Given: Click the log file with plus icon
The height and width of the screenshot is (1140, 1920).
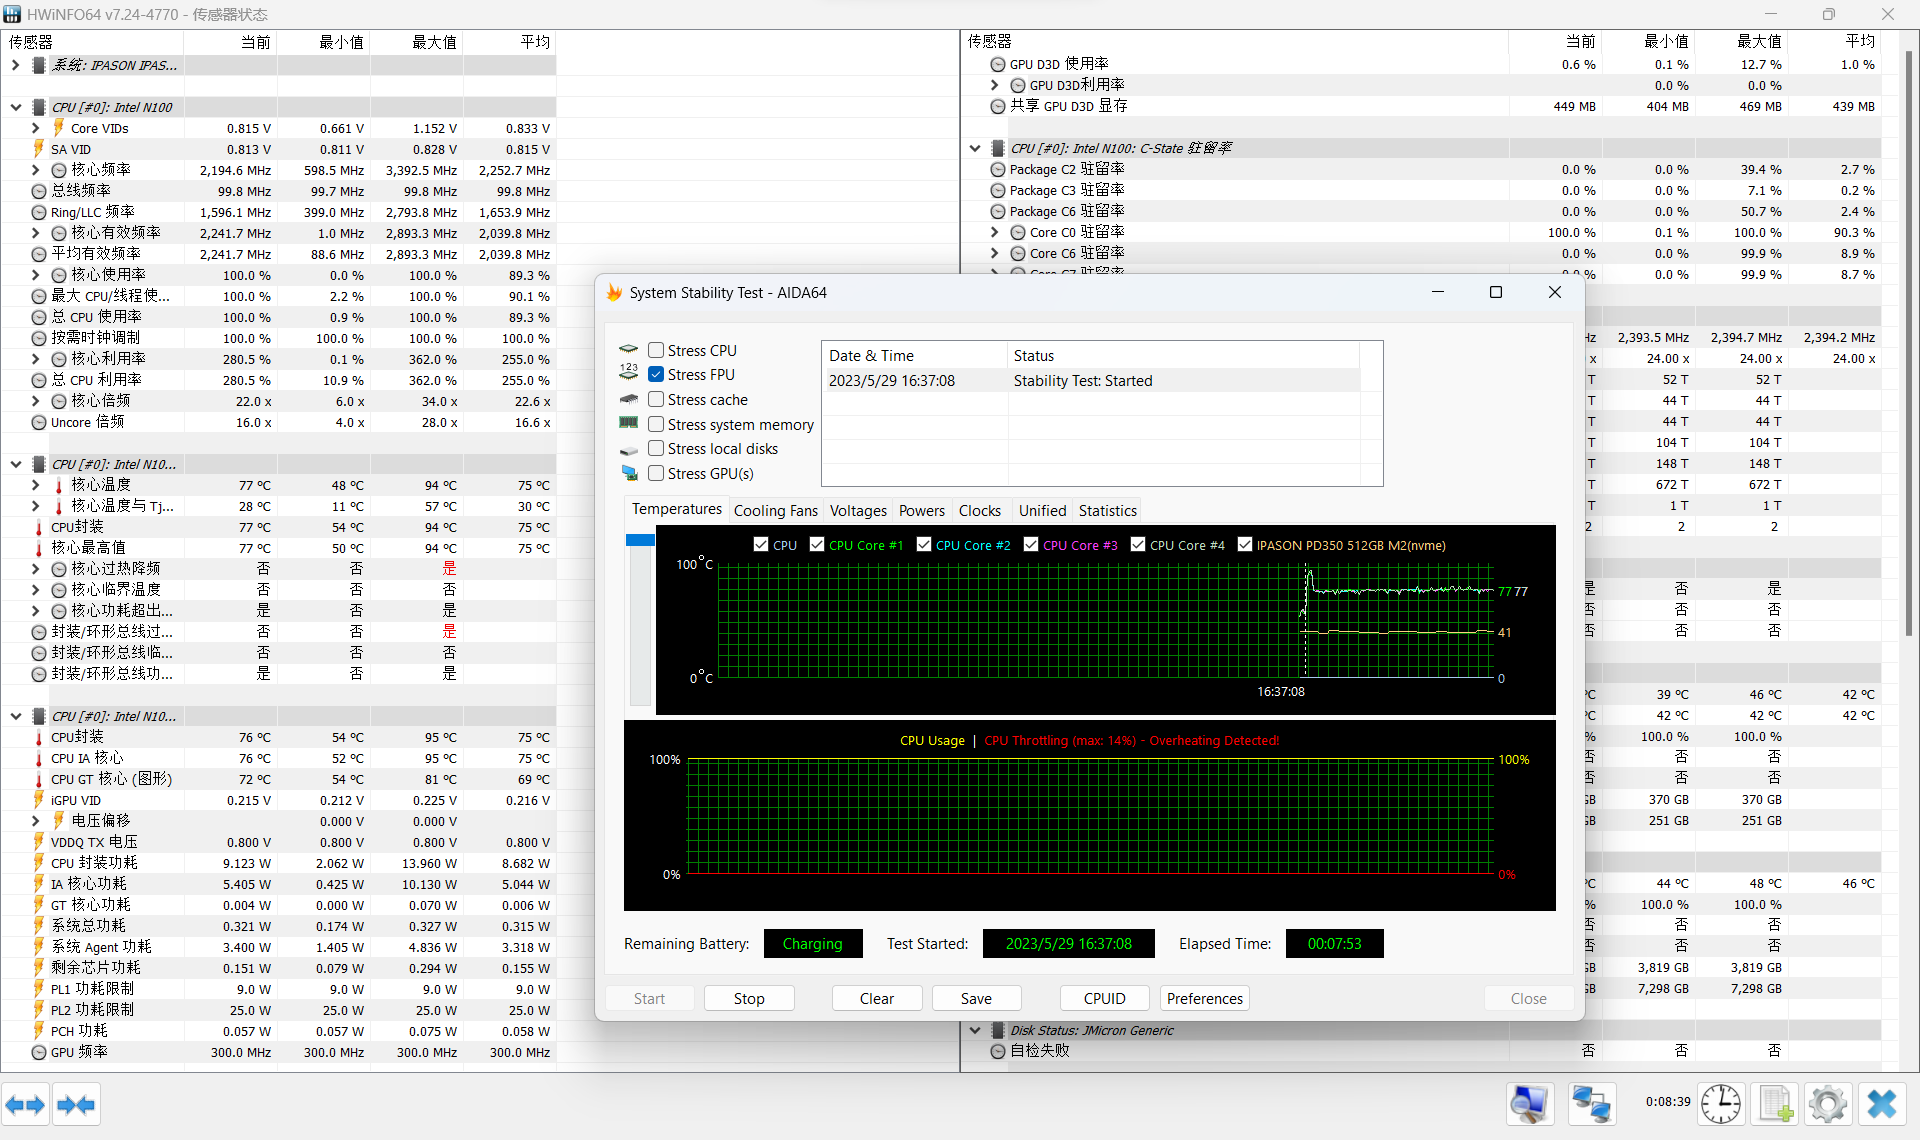Looking at the screenshot, I should coord(1775,1104).
